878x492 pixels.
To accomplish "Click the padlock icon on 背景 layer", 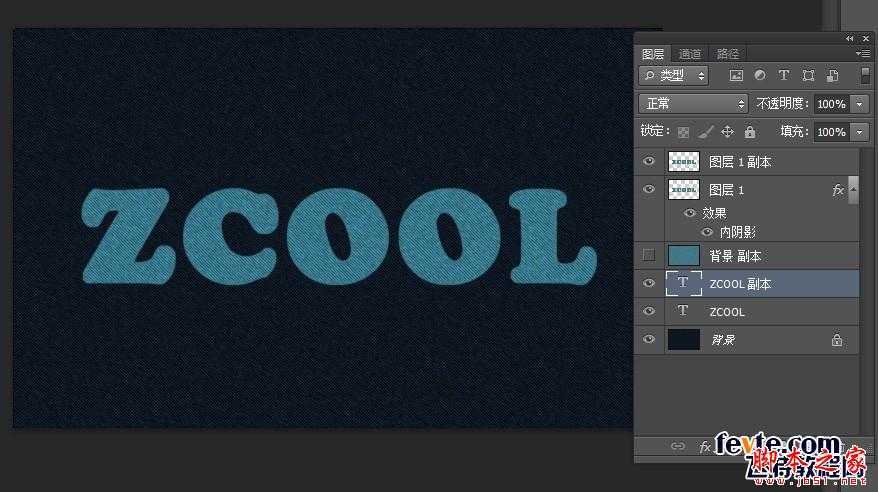I will tap(837, 340).
